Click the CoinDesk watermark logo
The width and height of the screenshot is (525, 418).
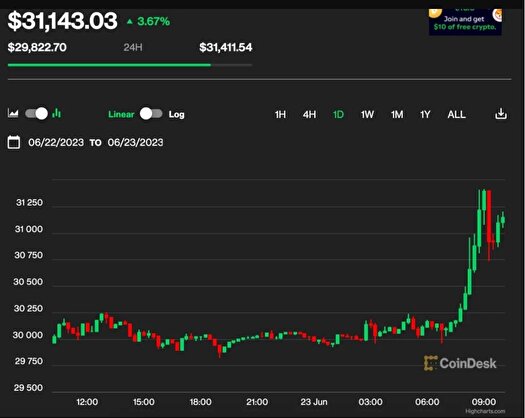click(x=460, y=363)
